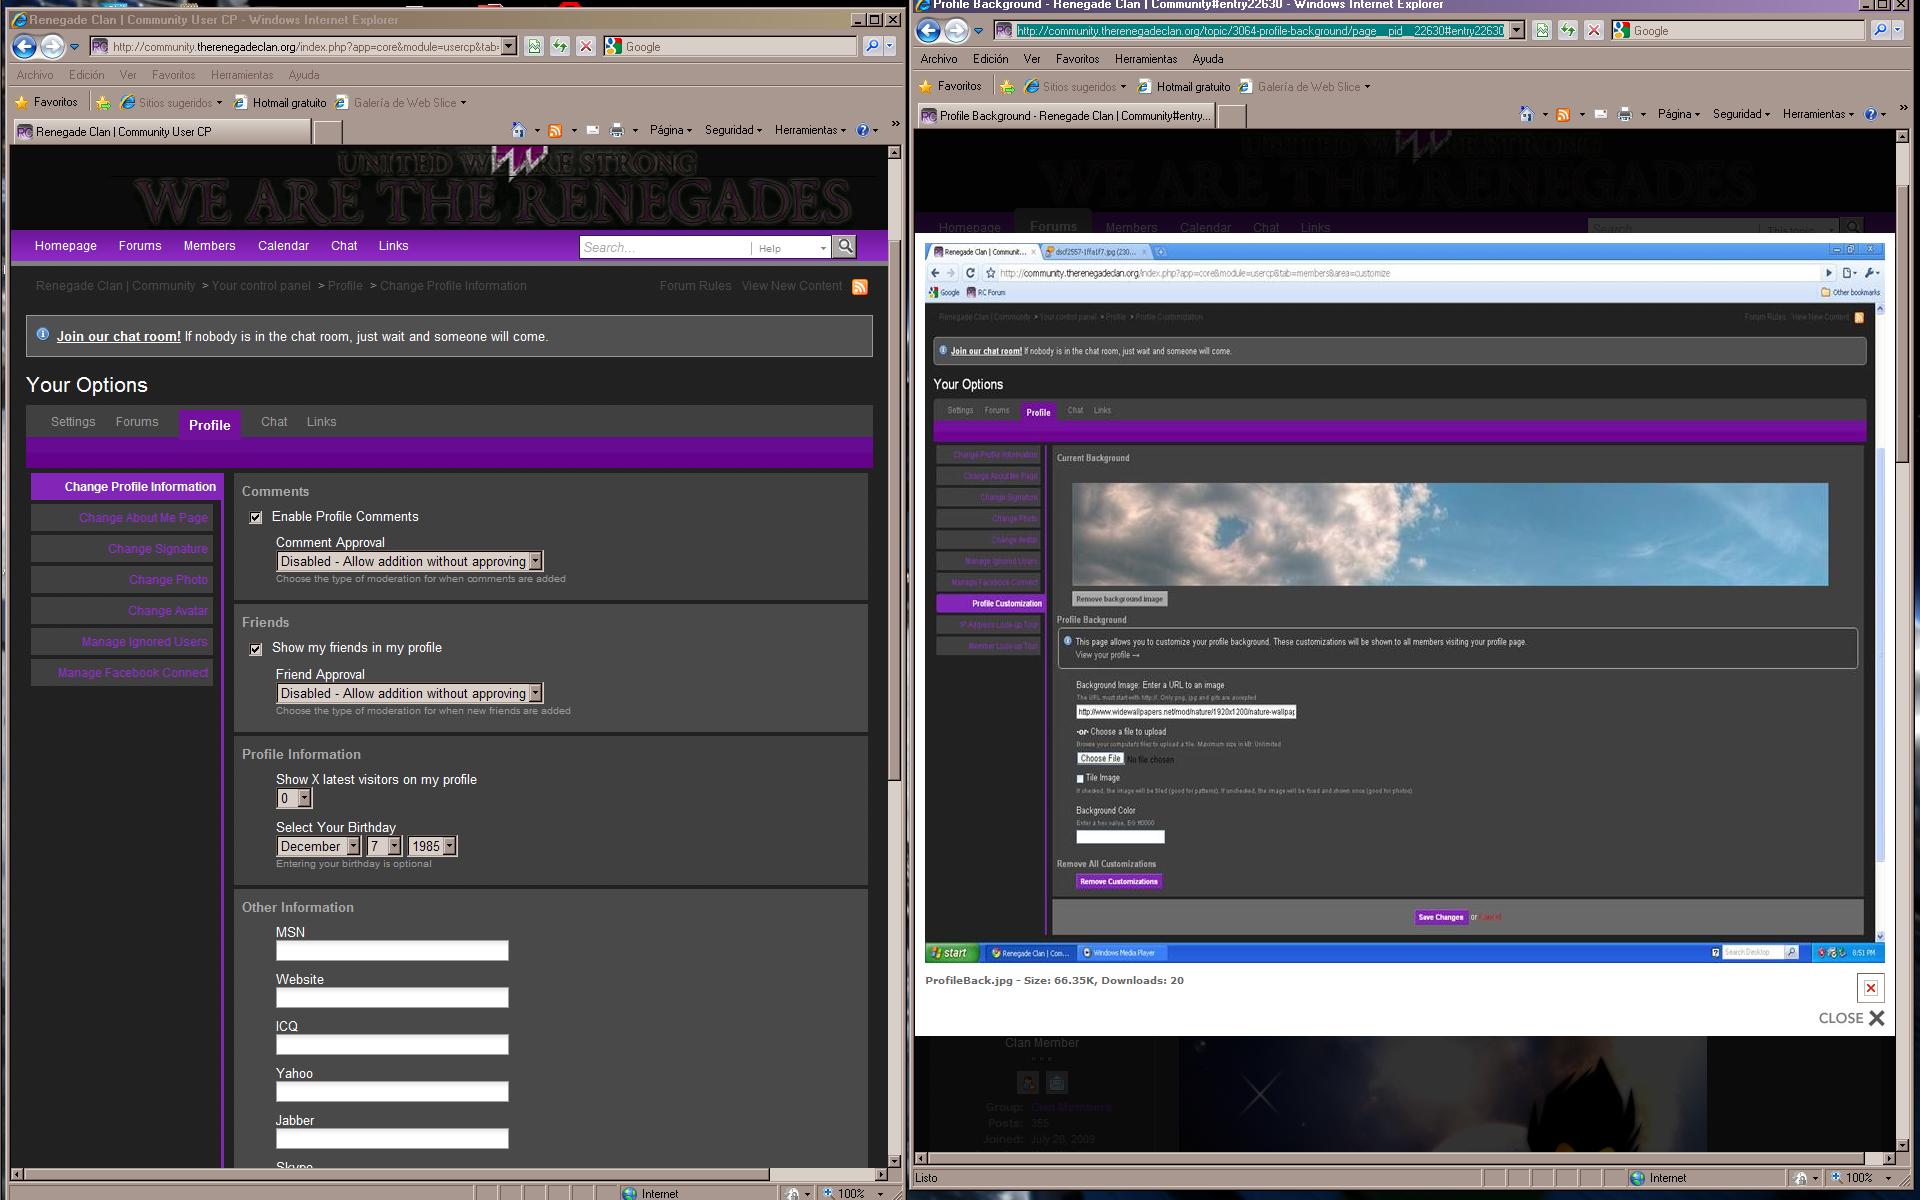Click the red Stop icon in User CP window
The height and width of the screenshot is (1200, 1920).
(586, 46)
